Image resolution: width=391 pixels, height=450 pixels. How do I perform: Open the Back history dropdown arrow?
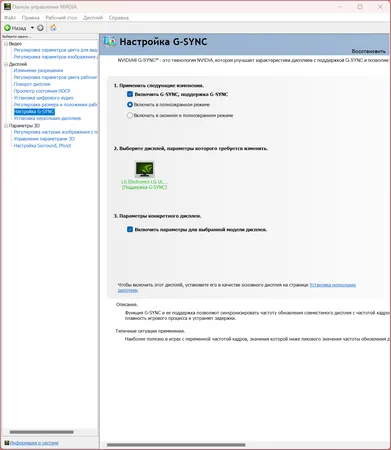click(32, 28)
